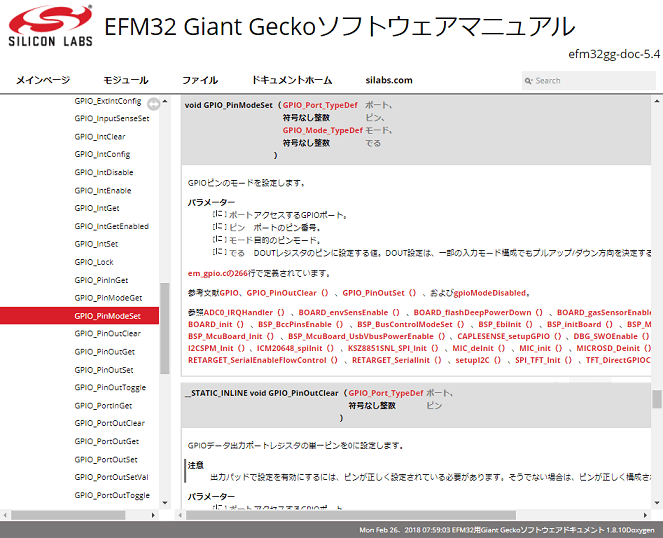Open em_gpio.c line 266 link

(218, 273)
